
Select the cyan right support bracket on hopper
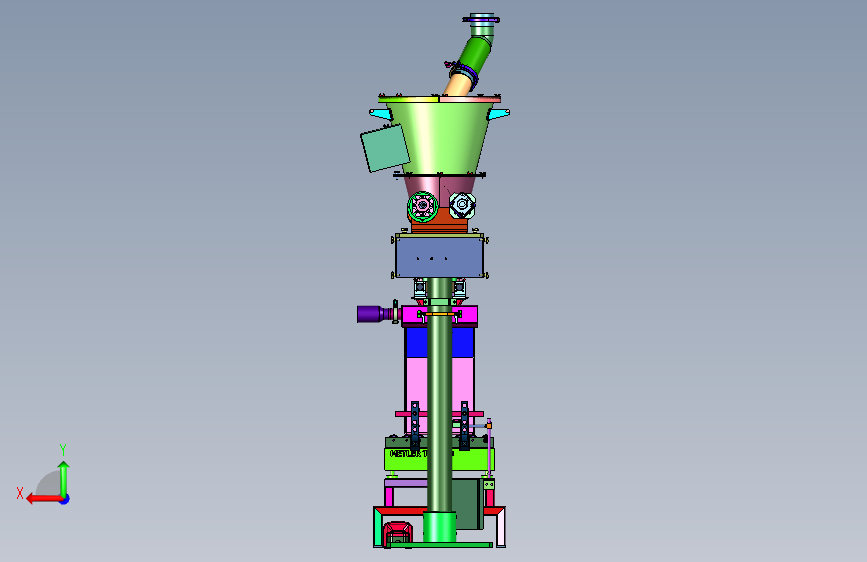click(x=498, y=114)
